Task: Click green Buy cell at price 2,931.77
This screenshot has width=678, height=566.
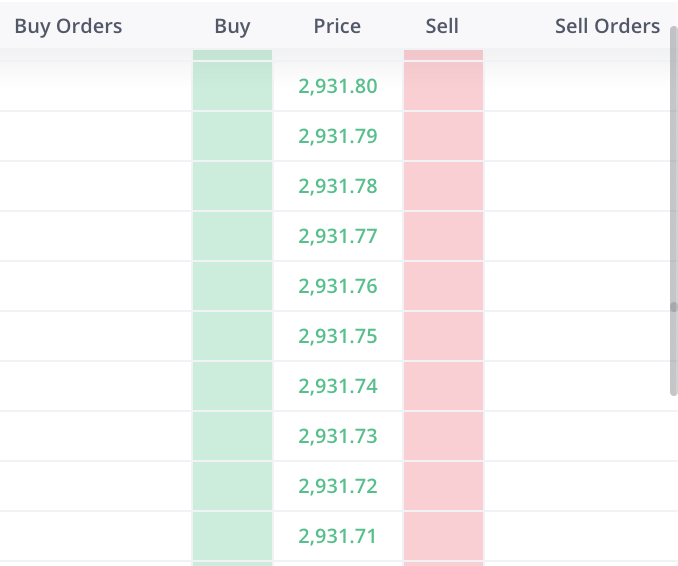Action: 232,236
